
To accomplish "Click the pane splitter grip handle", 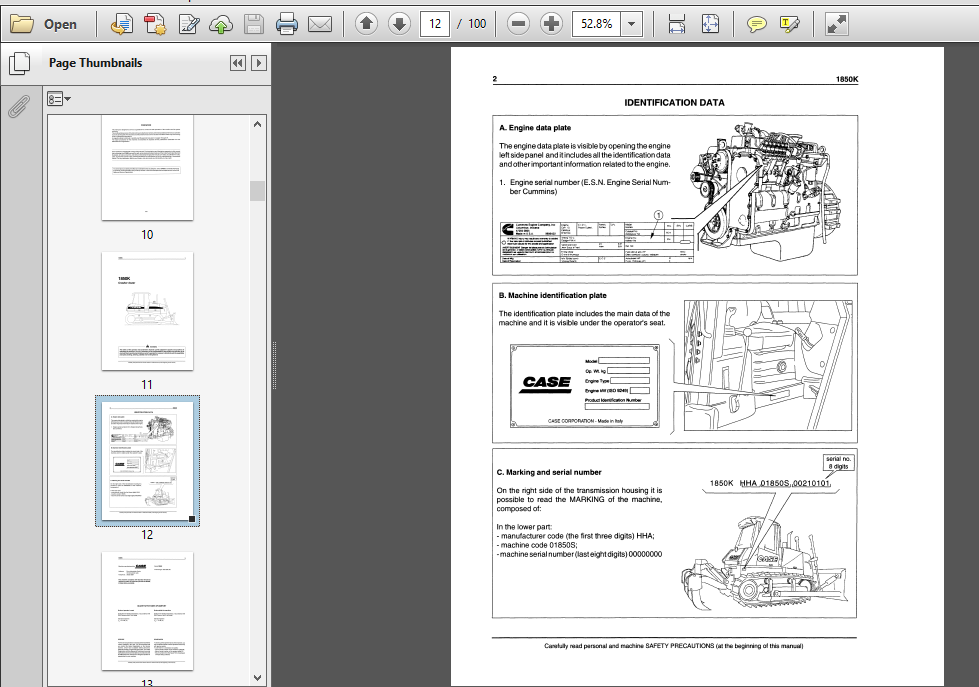I will [274, 365].
